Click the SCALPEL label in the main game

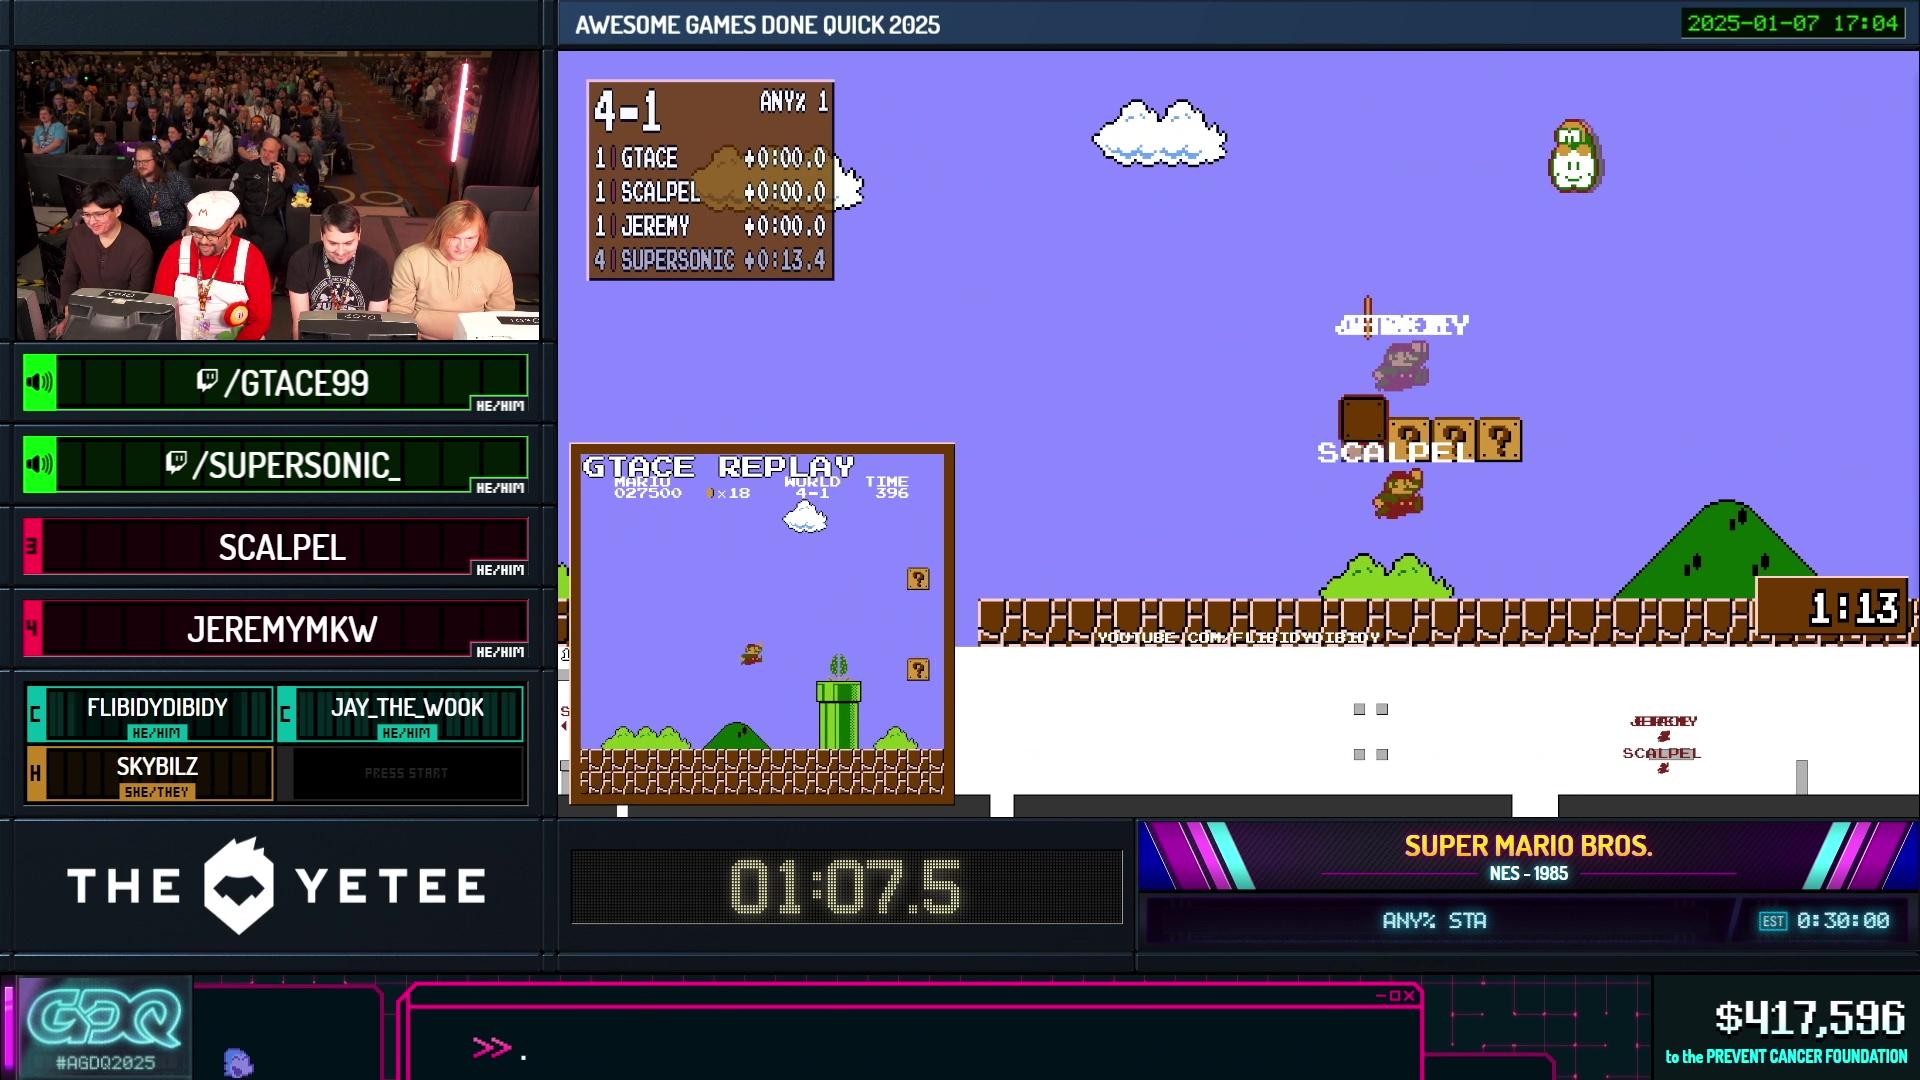click(x=1395, y=453)
